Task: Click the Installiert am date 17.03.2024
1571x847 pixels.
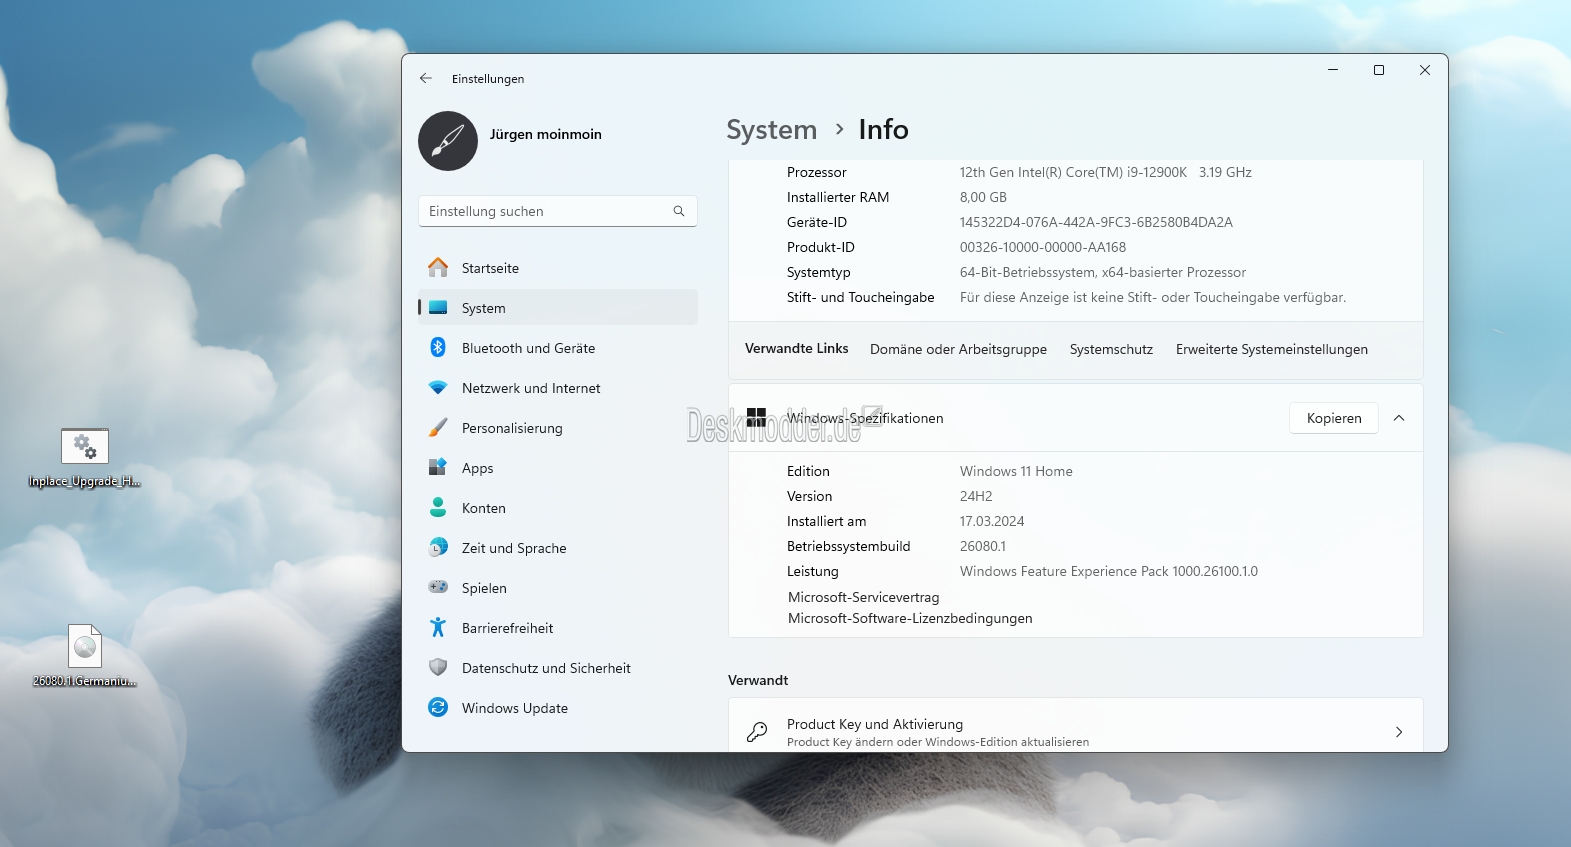Action: pyautogui.click(x=992, y=521)
